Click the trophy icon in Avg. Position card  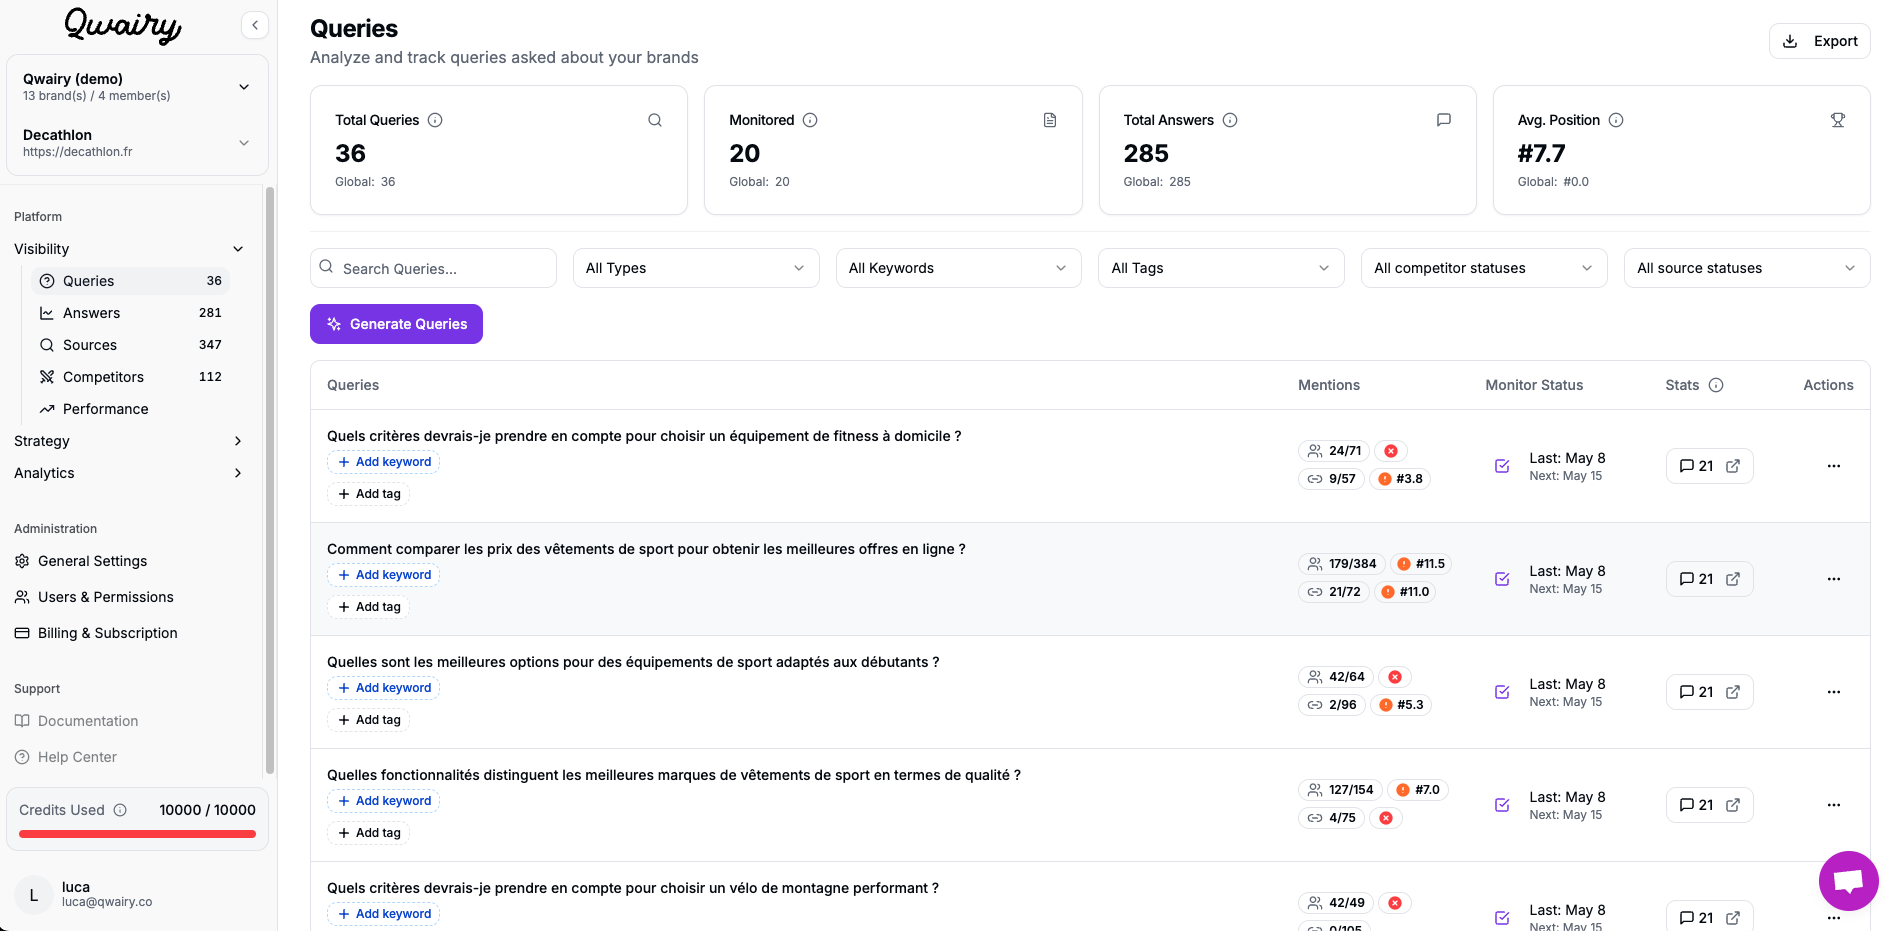[x=1838, y=120]
